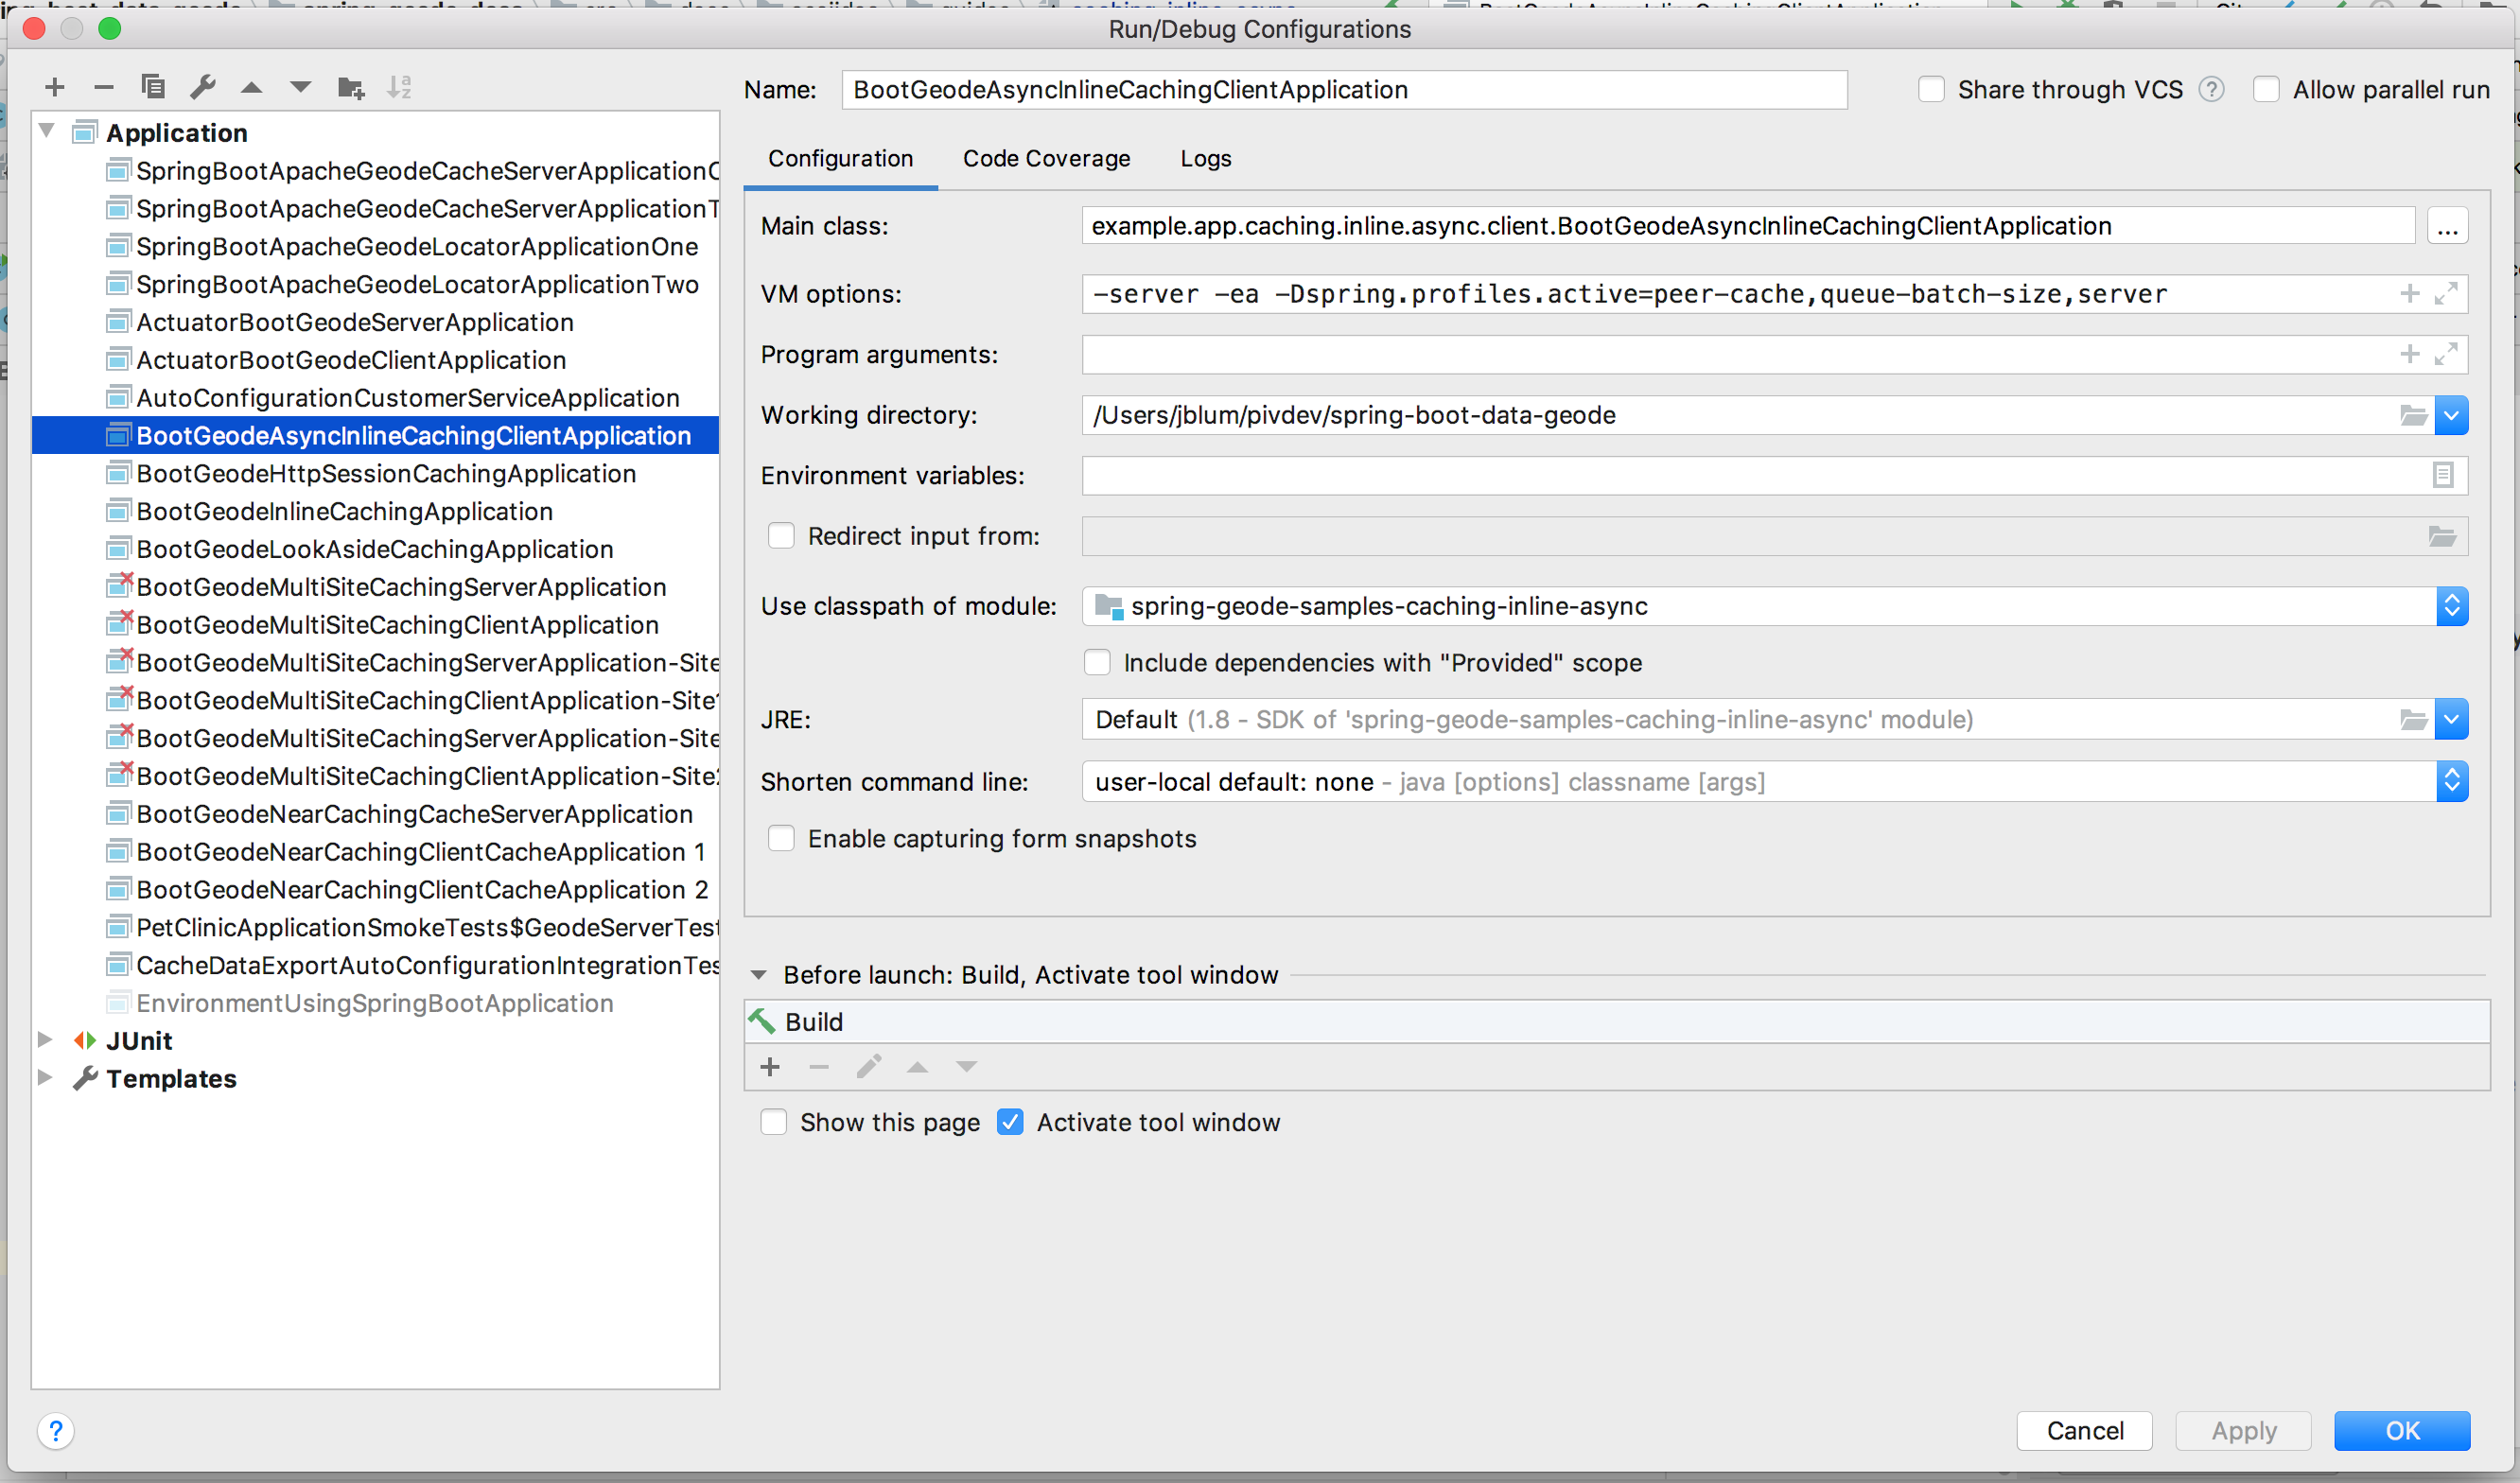Select BootGeodeMultiSiteCachingClientApplication configuration
Image resolution: width=2520 pixels, height=1483 pixels.
375,626
